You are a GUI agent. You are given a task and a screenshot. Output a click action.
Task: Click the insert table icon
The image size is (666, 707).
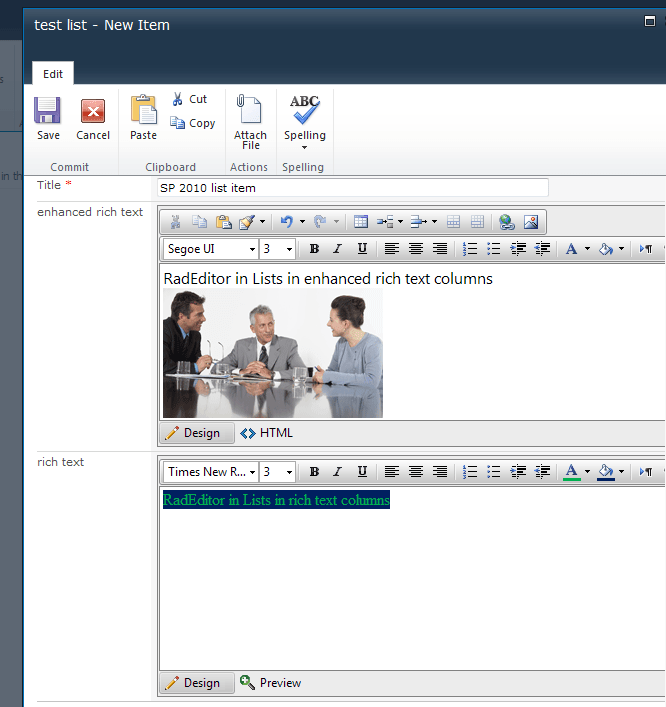361,222
